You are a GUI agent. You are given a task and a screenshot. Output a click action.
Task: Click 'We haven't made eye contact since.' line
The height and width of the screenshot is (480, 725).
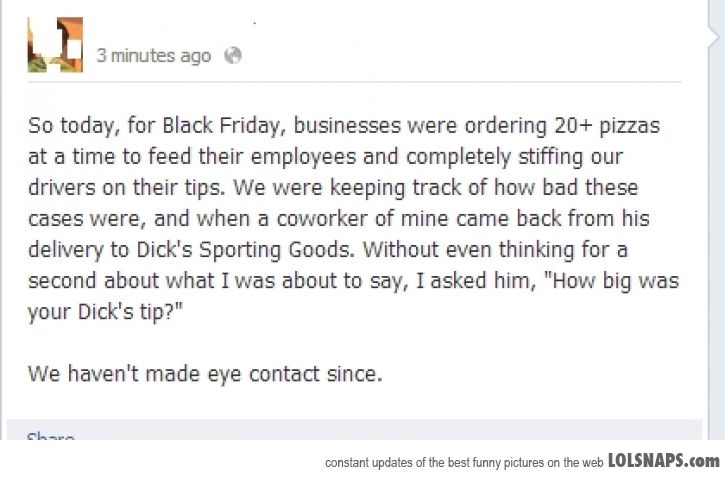pyautogui.click(x=205, y=375)
